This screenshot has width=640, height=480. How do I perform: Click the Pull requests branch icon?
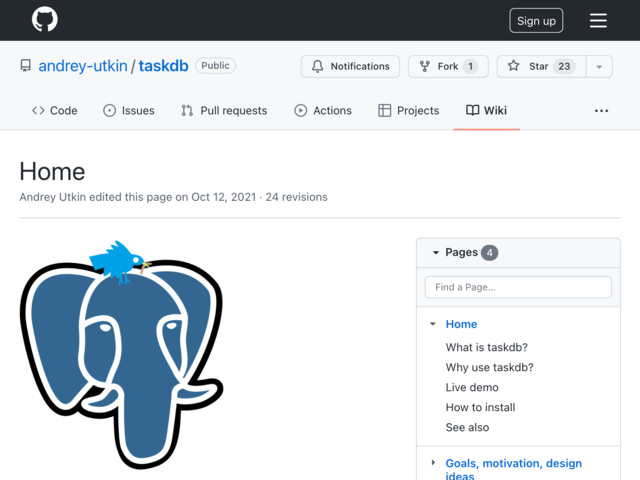pyautogui.click(x=187, y=111)
